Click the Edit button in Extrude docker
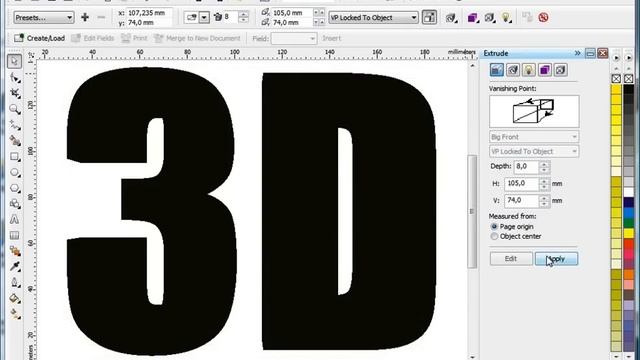The width and height of the screenshot is (640, 360). 511,259
